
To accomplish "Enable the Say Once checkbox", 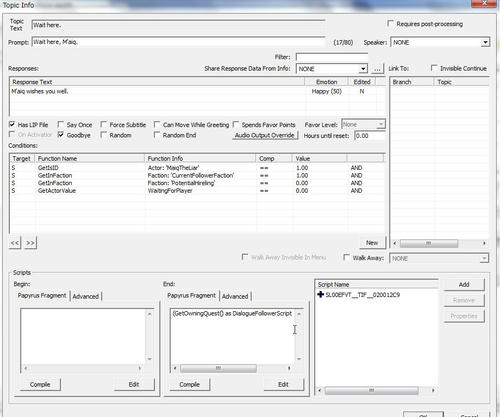I will [61, 124].
